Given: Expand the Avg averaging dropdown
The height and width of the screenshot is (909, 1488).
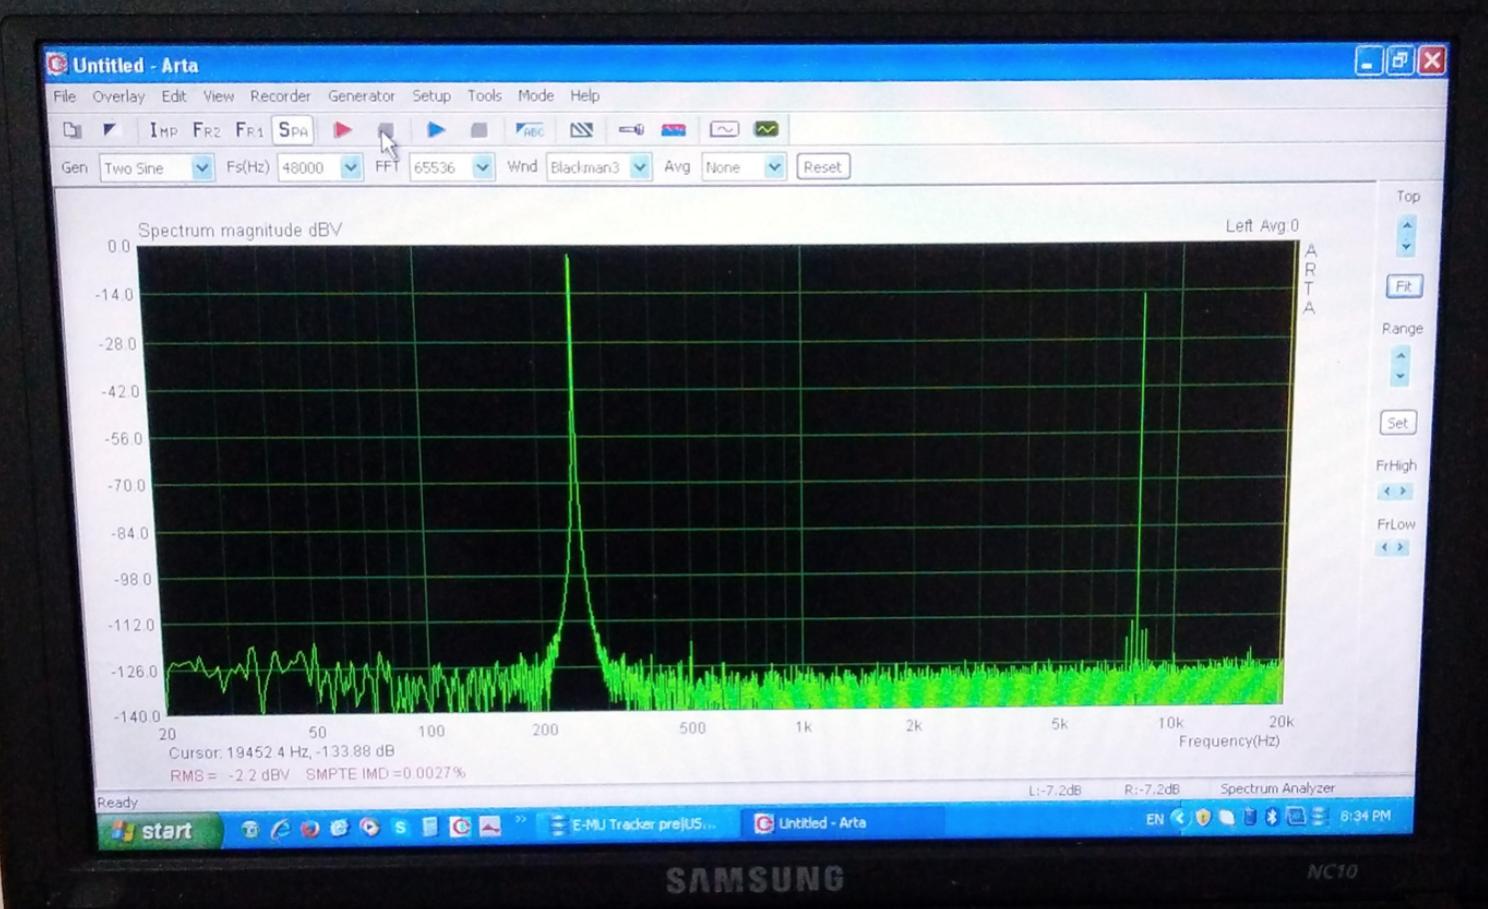Looking at the screenshot, I should (775, 167).
